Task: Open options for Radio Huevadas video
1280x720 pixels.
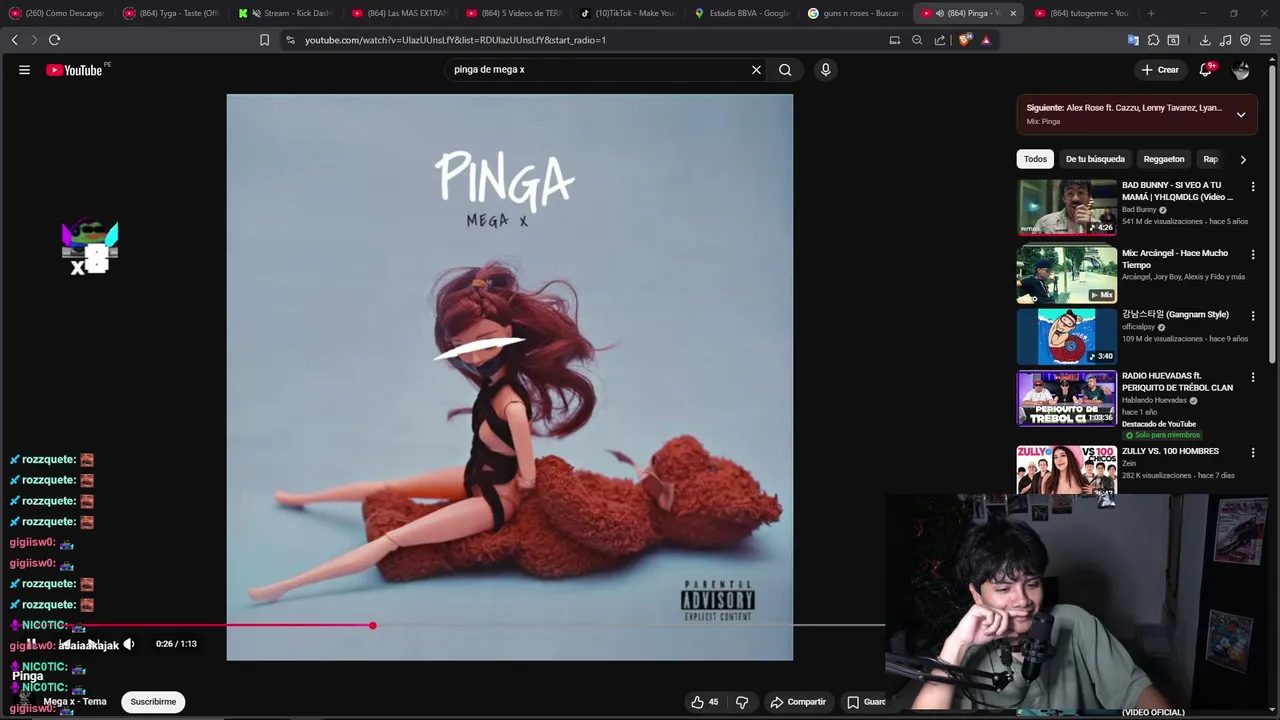Action: point(1253,377)
